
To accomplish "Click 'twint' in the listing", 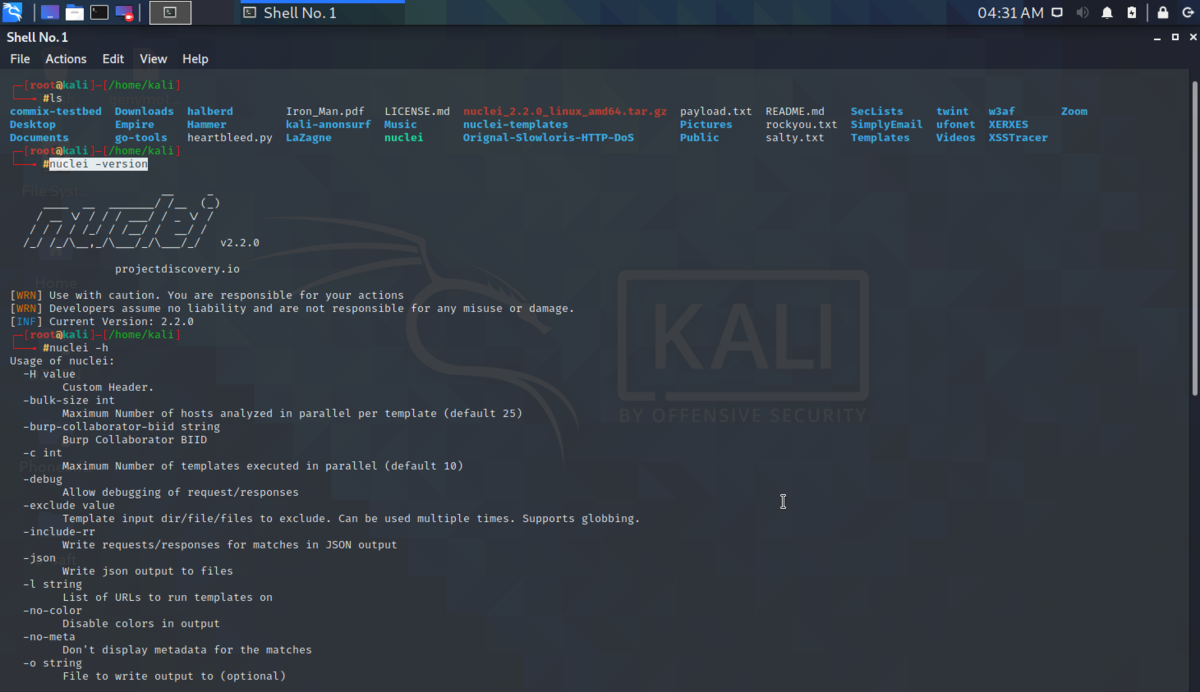I will (x=952, y=111).
